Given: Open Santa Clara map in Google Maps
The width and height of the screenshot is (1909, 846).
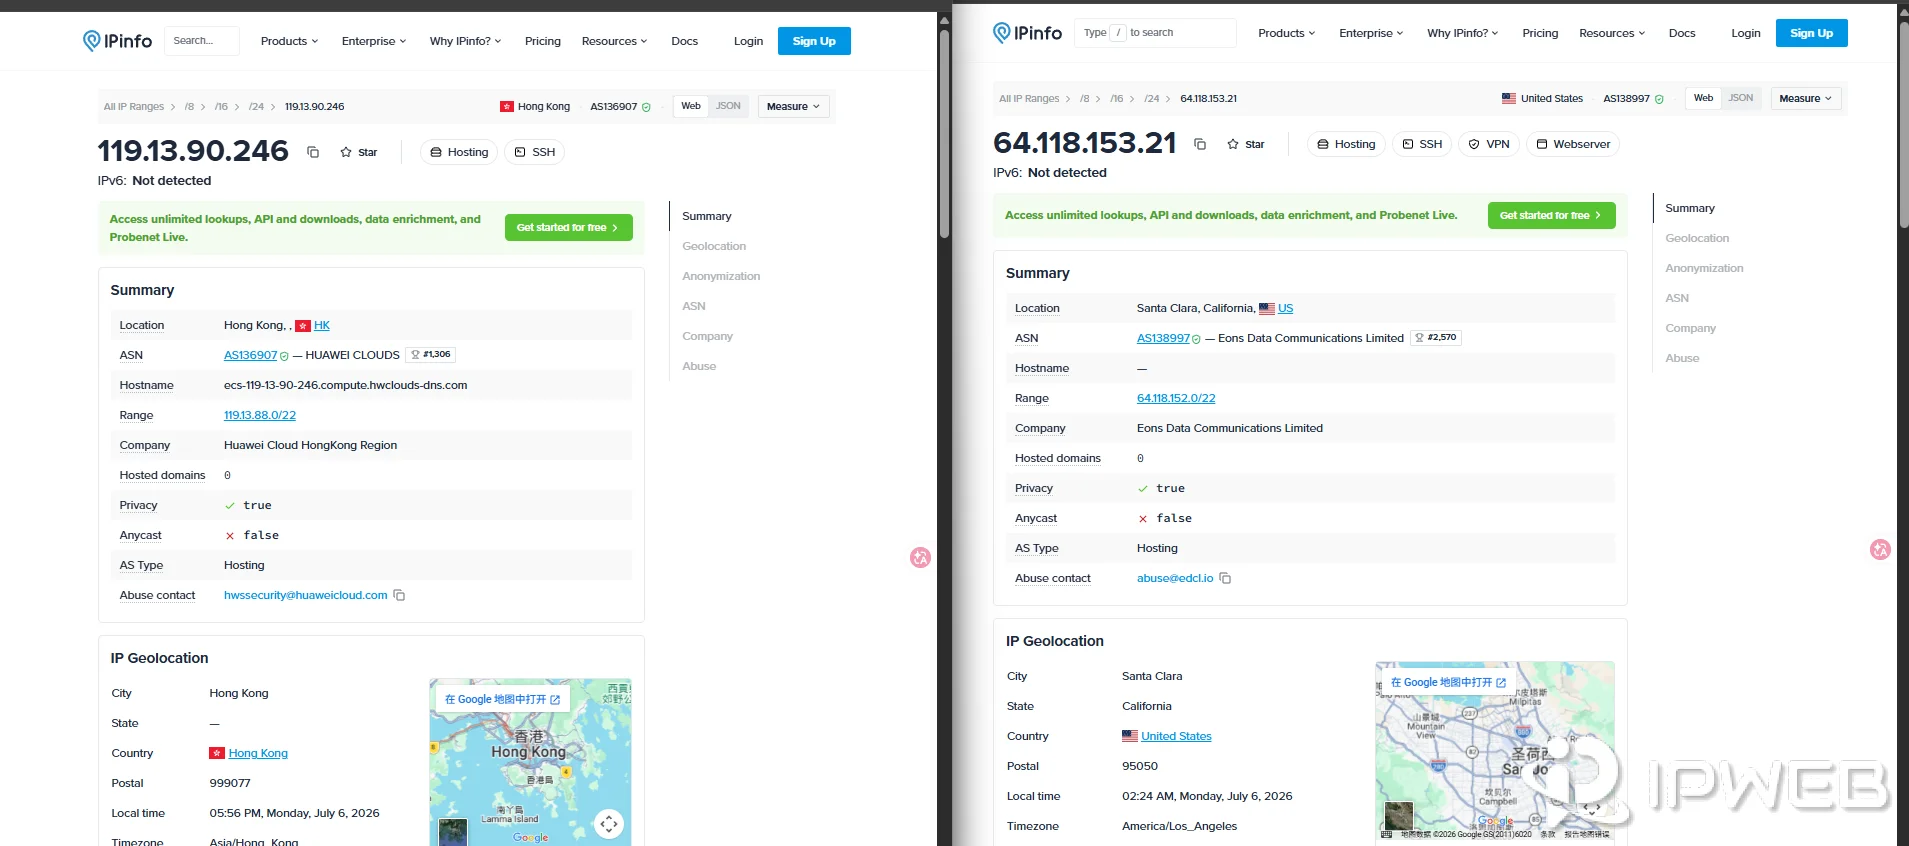Looking at the screenshot, I should pyautogui.click(x=1448, y=682).
